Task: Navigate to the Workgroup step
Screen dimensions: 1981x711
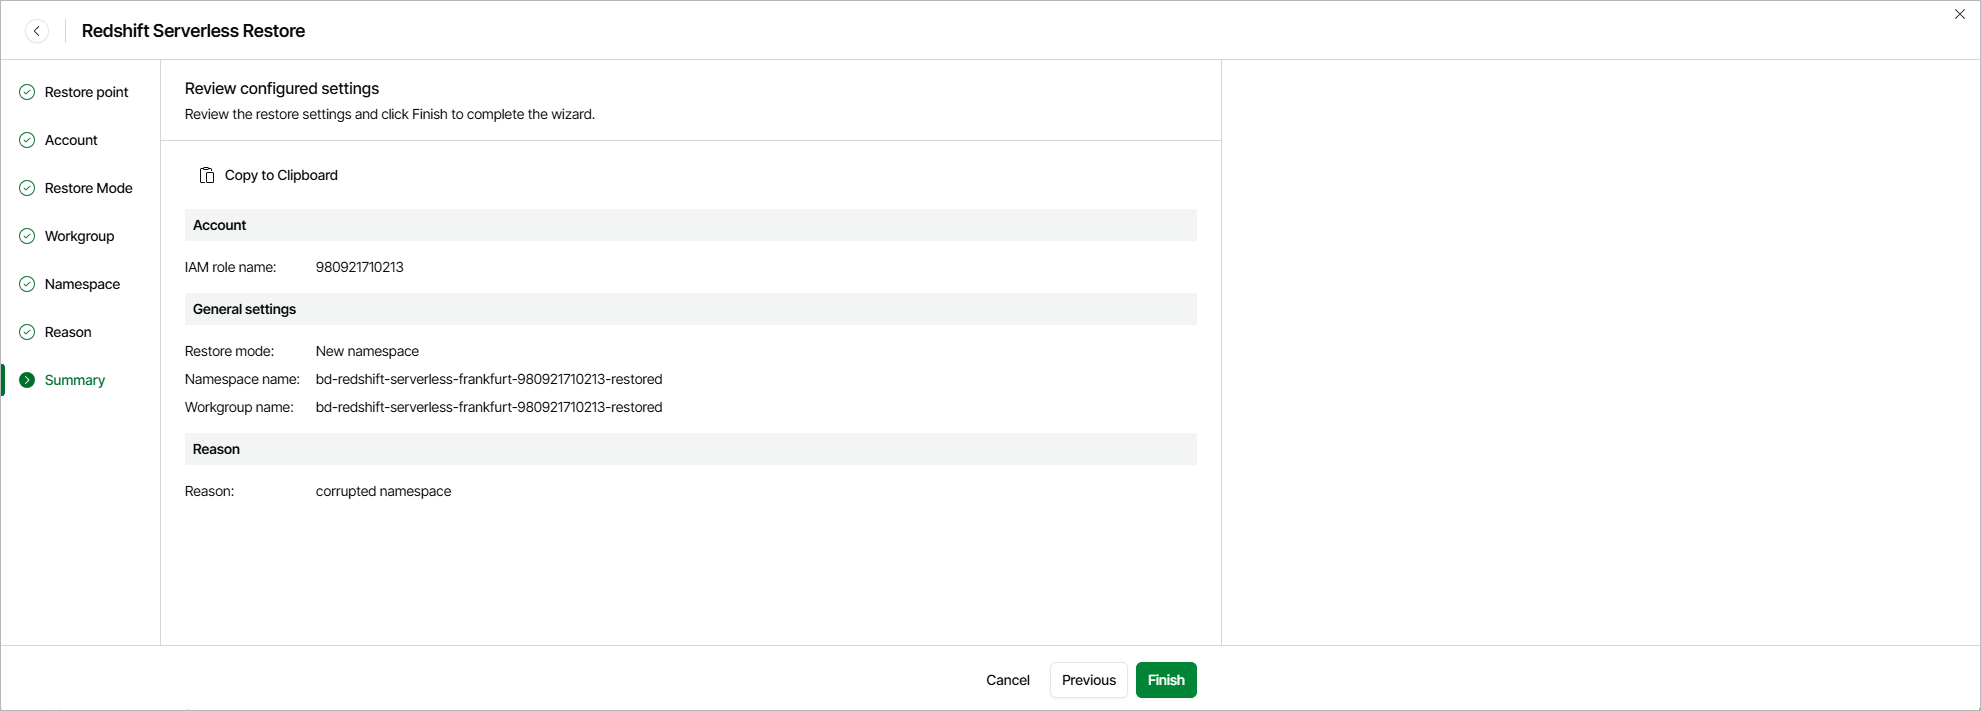Action: 79,236
